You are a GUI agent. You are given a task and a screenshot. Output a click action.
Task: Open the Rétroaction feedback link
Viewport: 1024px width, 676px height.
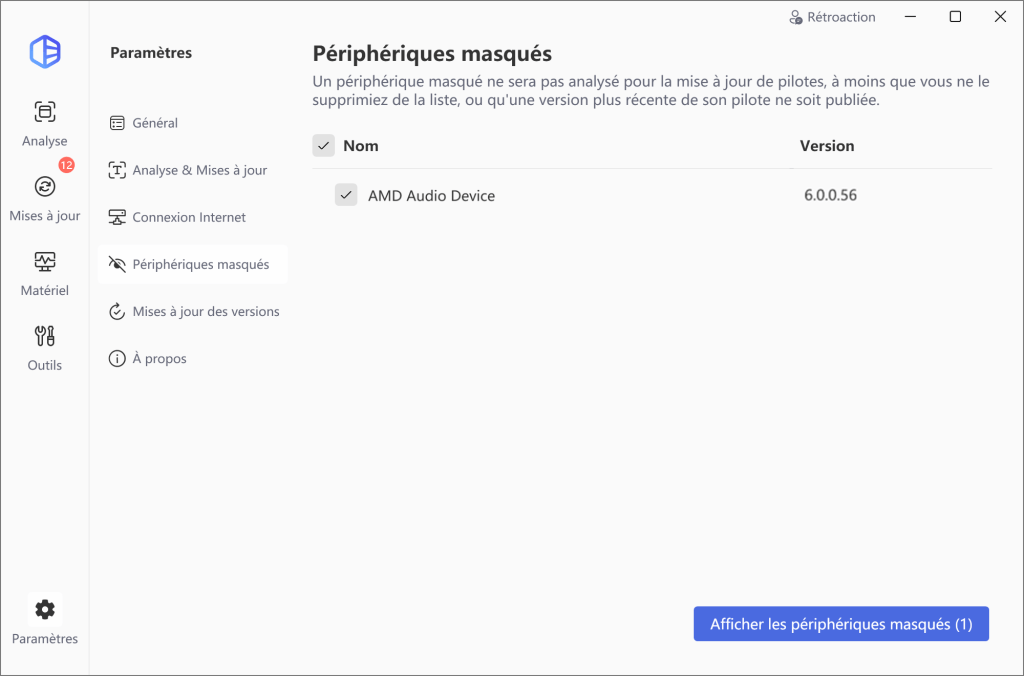832,17
